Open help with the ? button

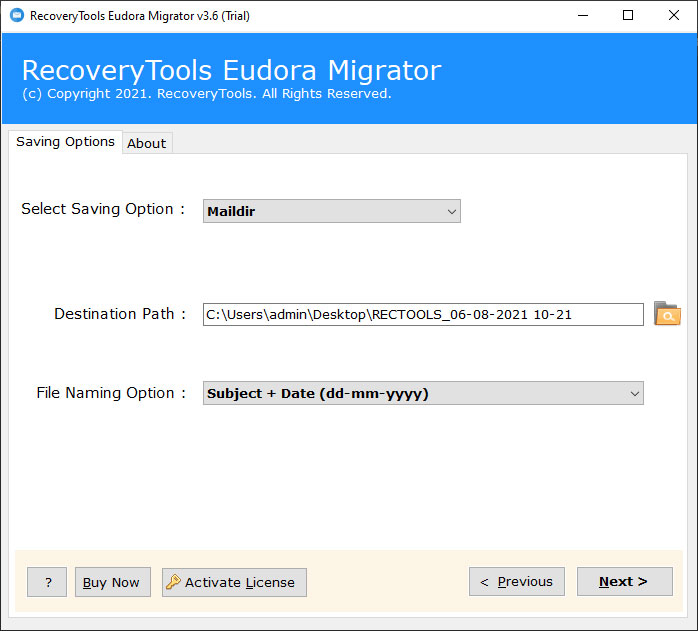pos(47,582)
